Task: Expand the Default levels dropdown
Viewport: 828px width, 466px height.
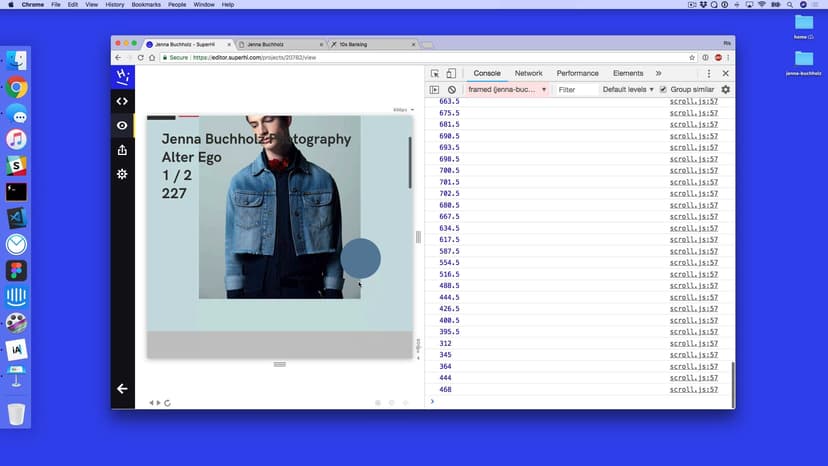Action: click(x=627, y=90)
